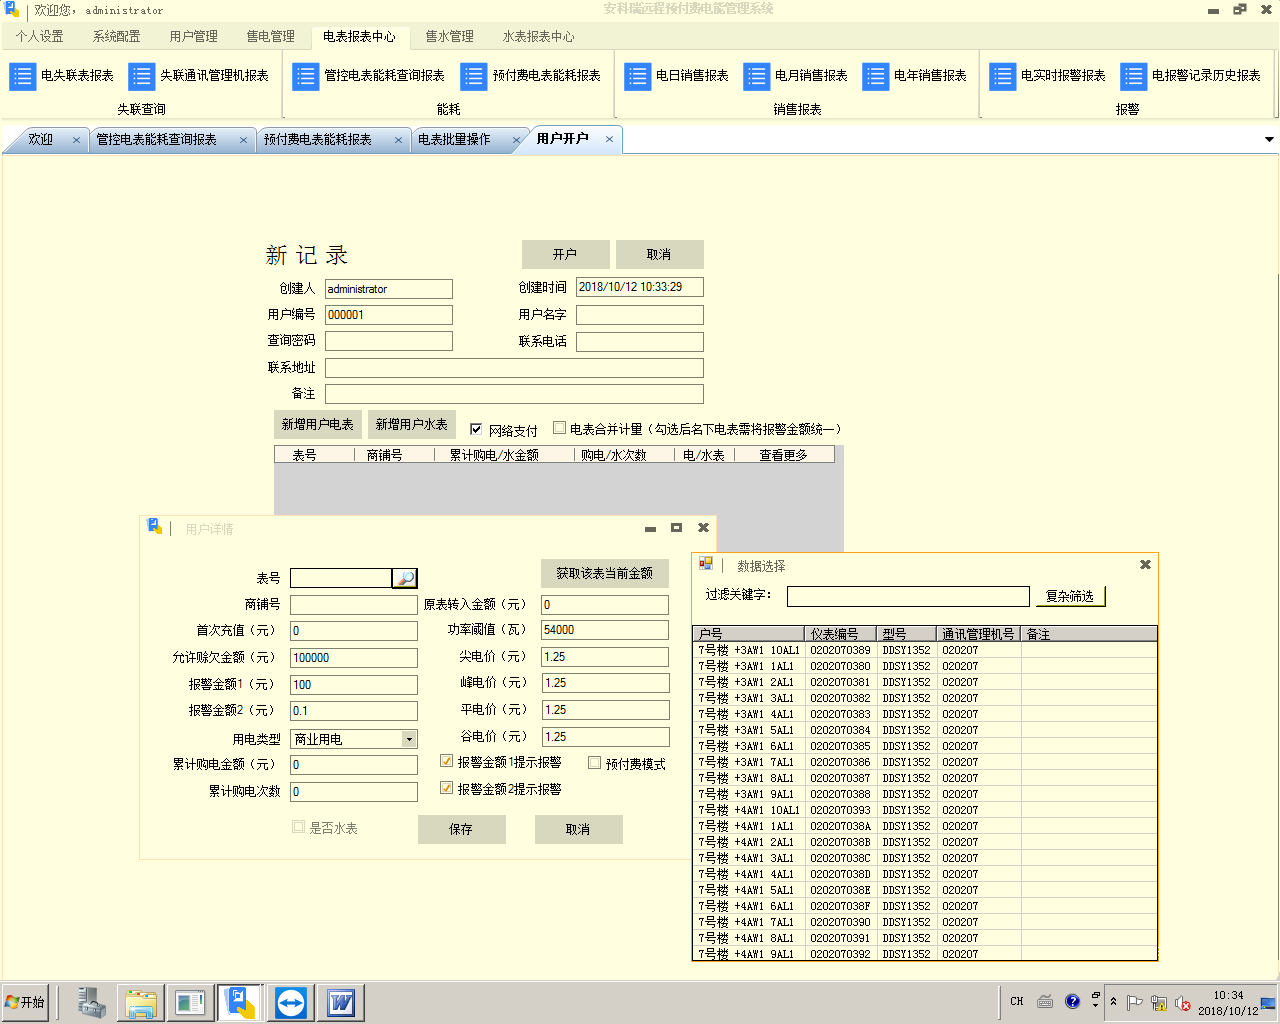The width and height of the screenshot is (1280, 1024).
Task: Open 电报警记录历史报表 report
Action: (1191, 76)
